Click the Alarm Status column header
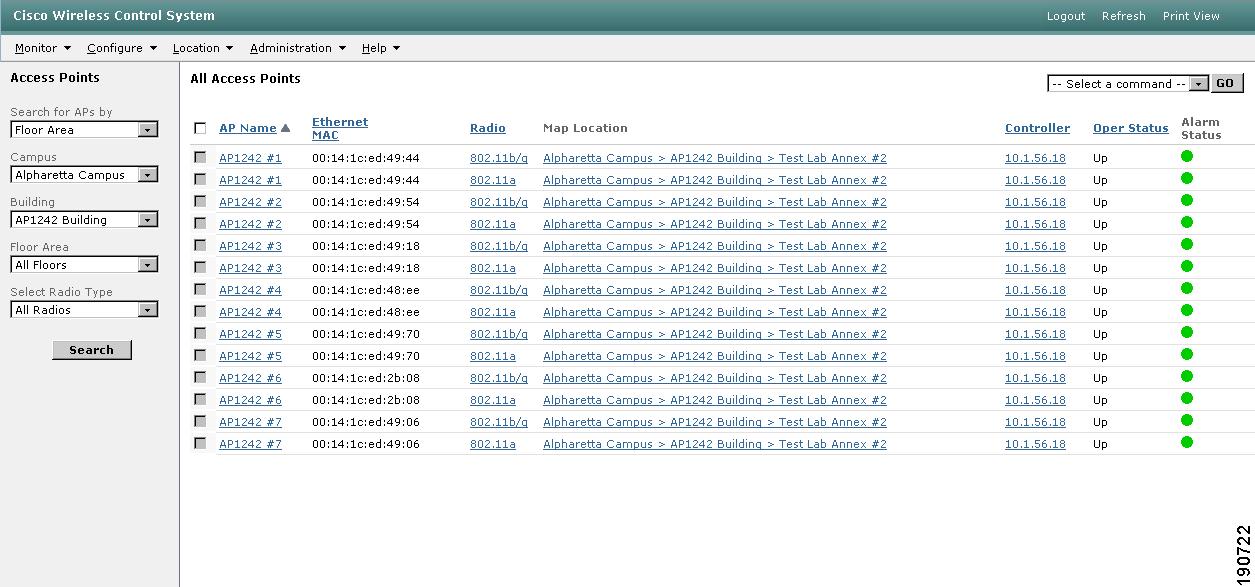Viewport: 1255px width, 587px height. [1201, 128]
